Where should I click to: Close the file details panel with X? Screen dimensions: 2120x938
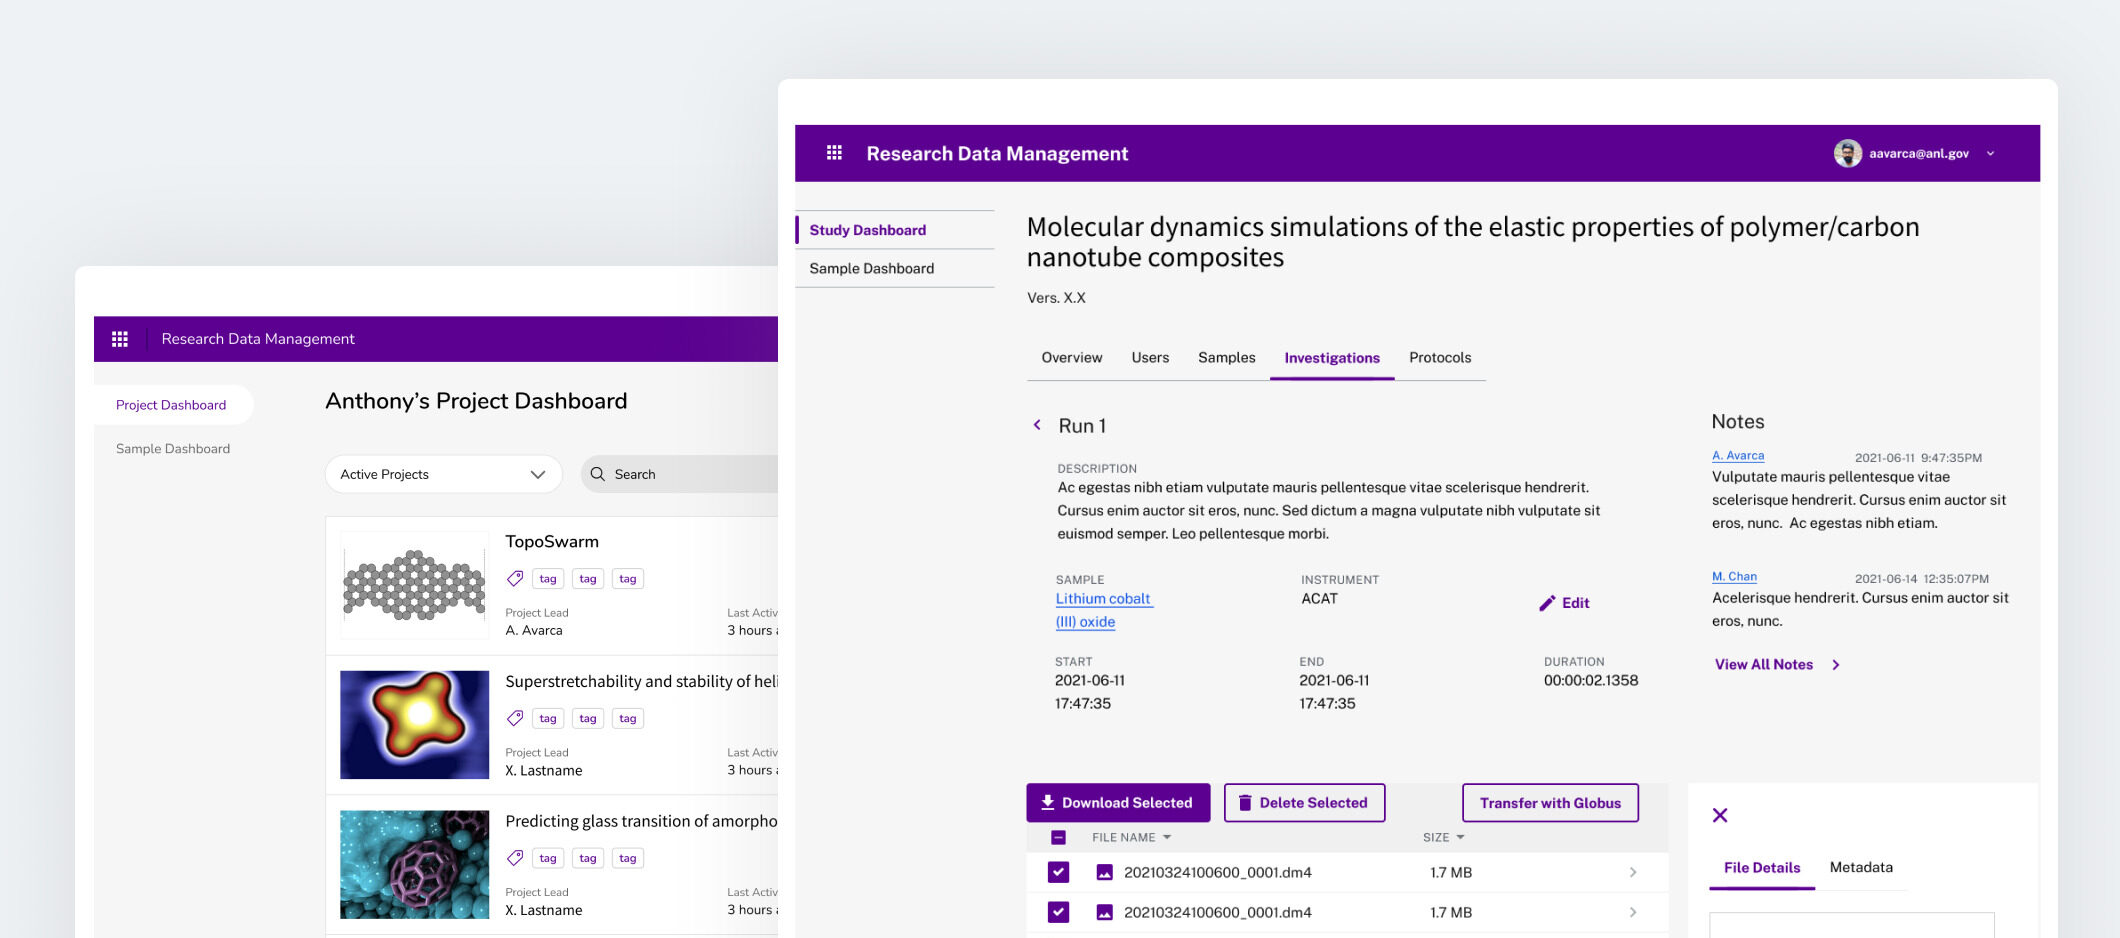click(1720, 815)
